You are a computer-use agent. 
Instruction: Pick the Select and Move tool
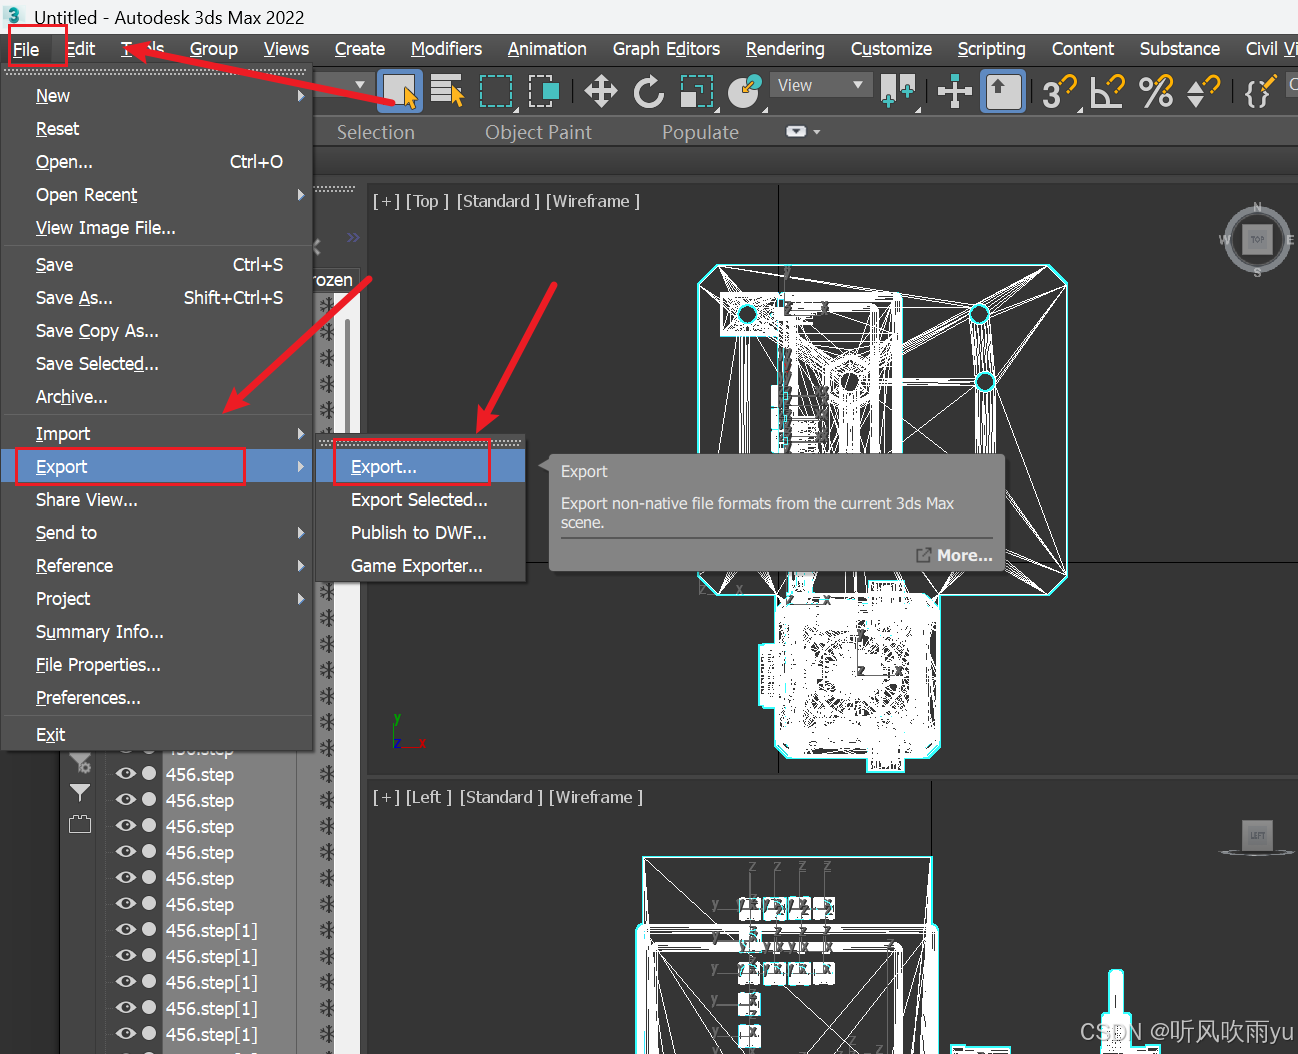pos(600,91)
